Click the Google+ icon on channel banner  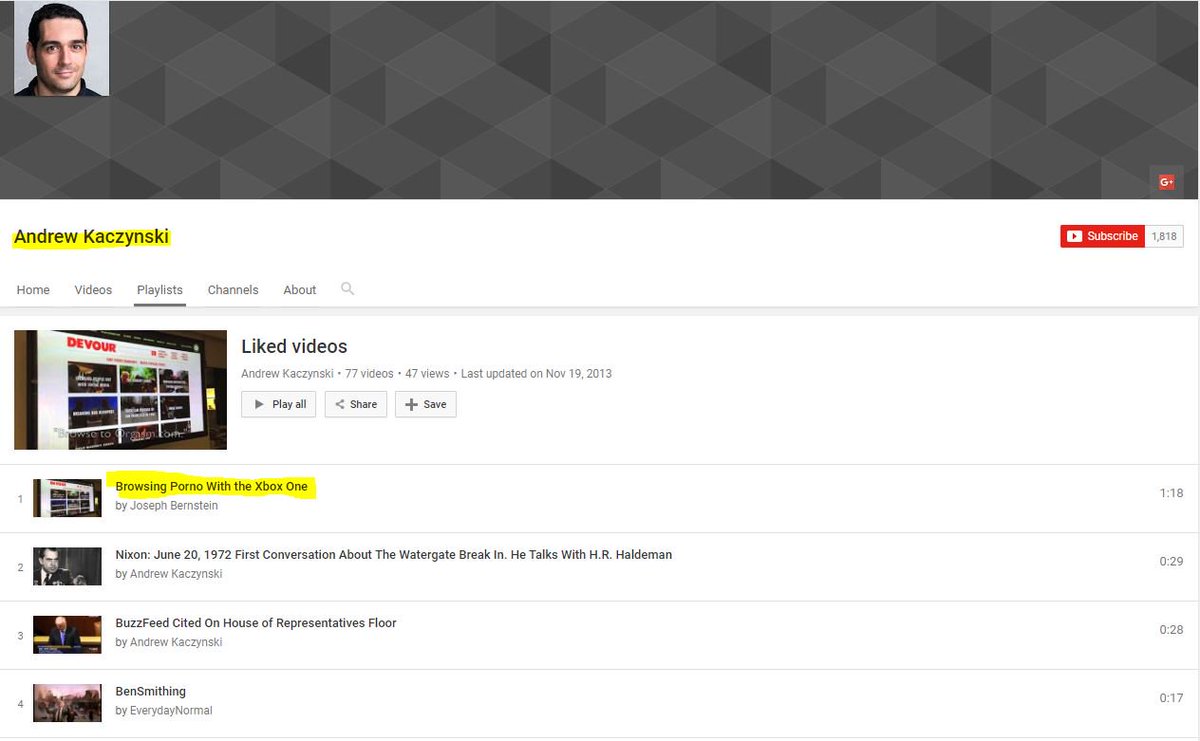click(x=1166, y=181)
